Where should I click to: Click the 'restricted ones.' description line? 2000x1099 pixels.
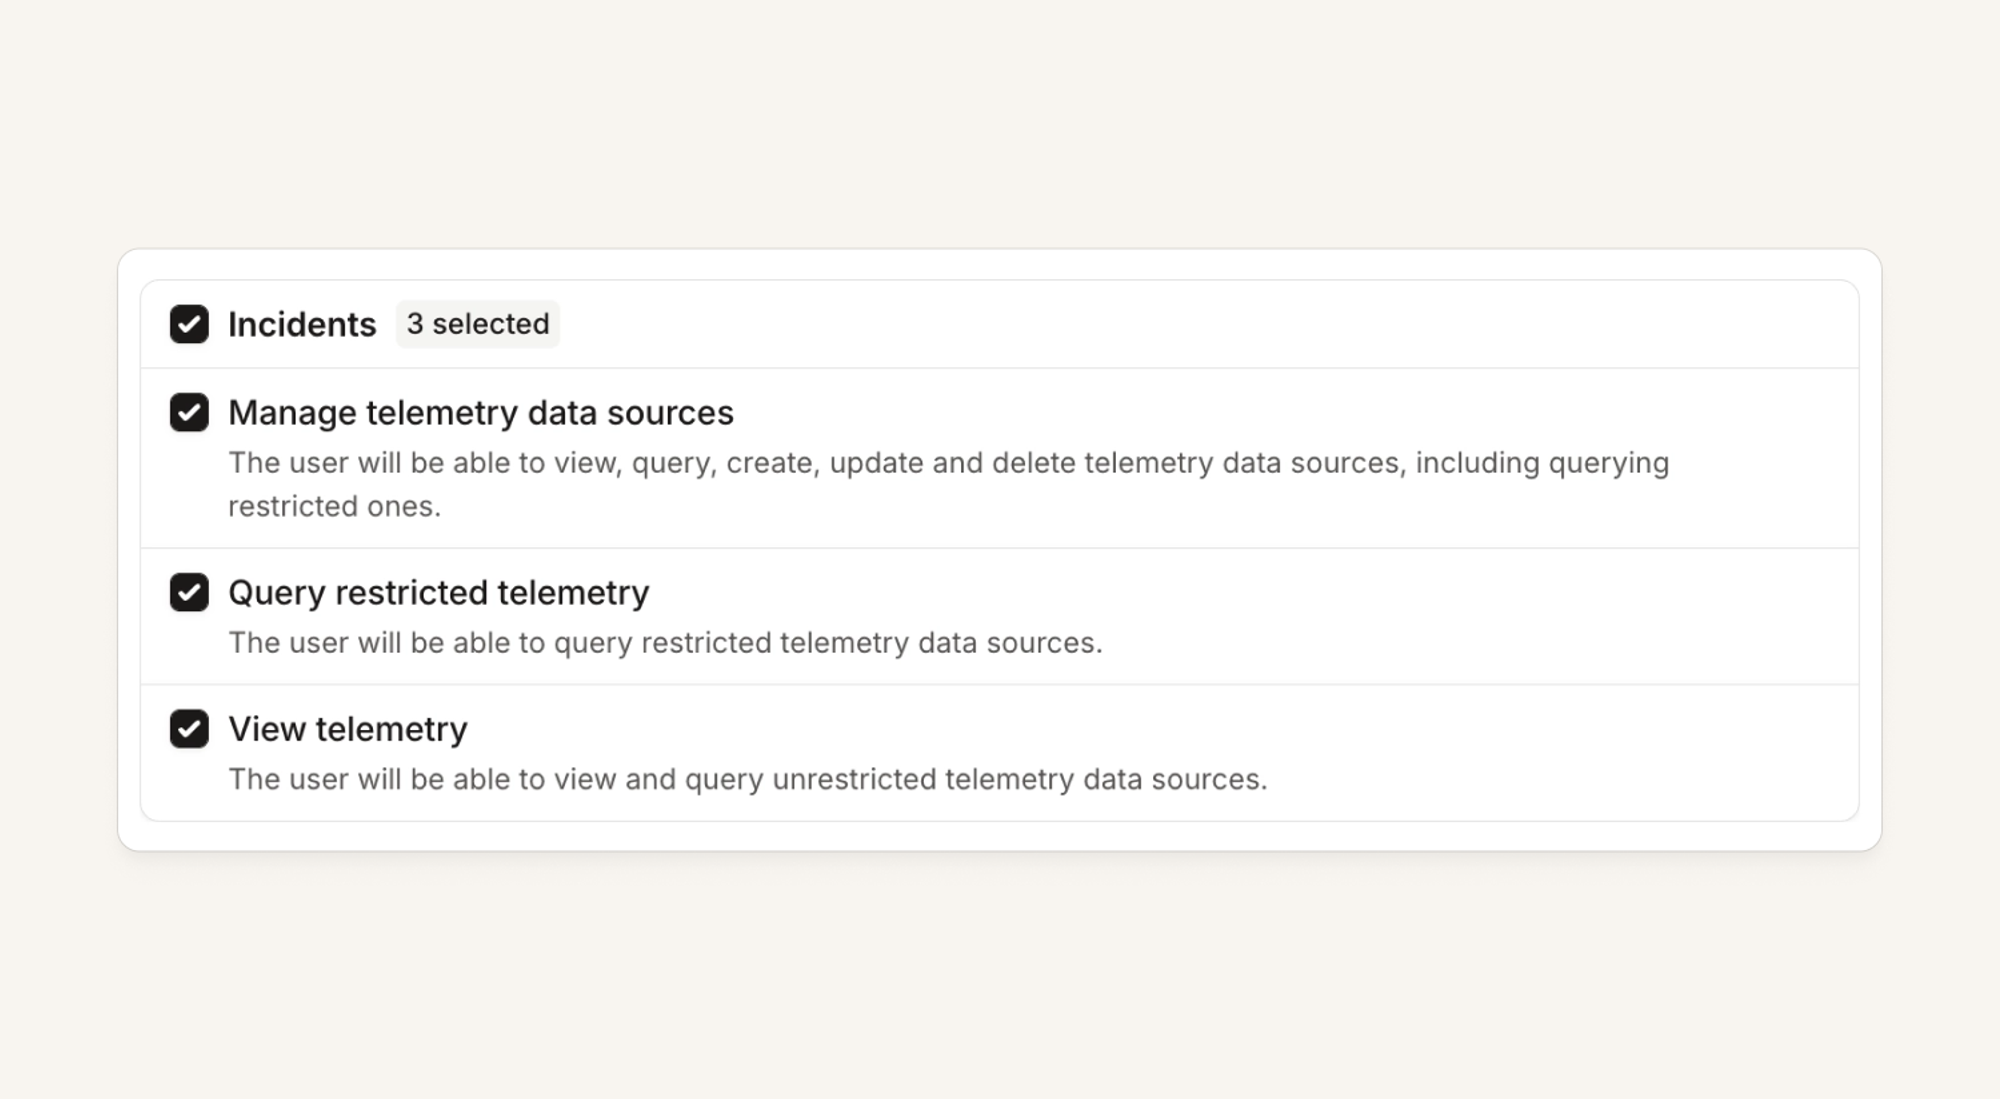[334, 506]
